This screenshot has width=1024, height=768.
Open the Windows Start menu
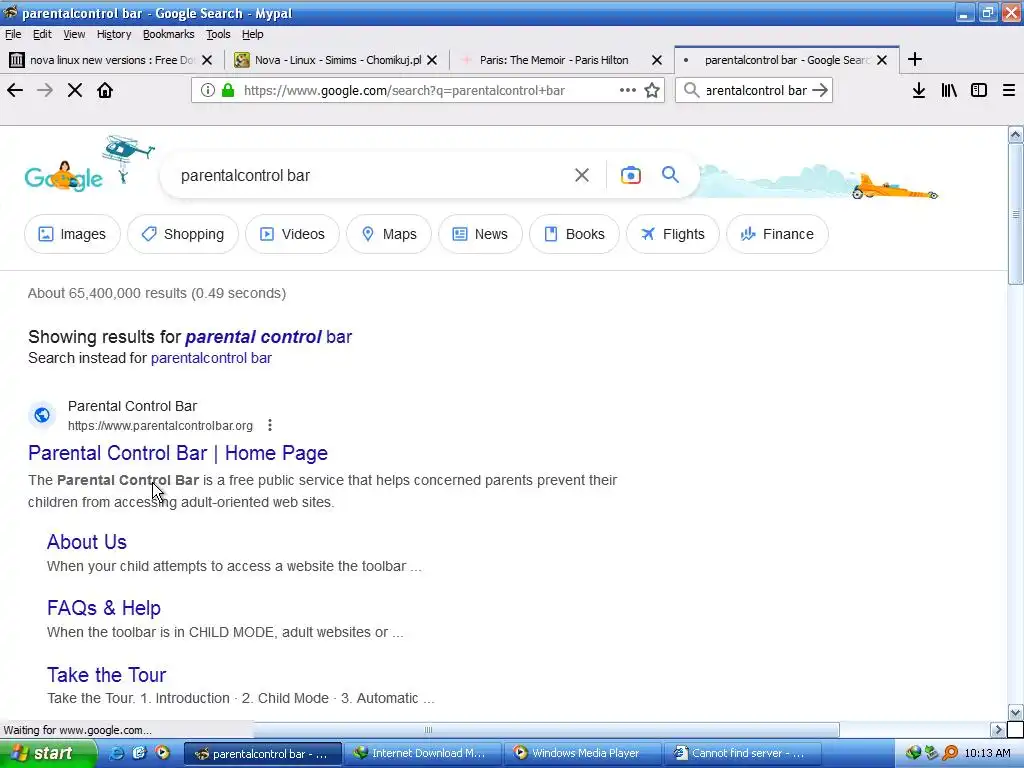[47, 753]
